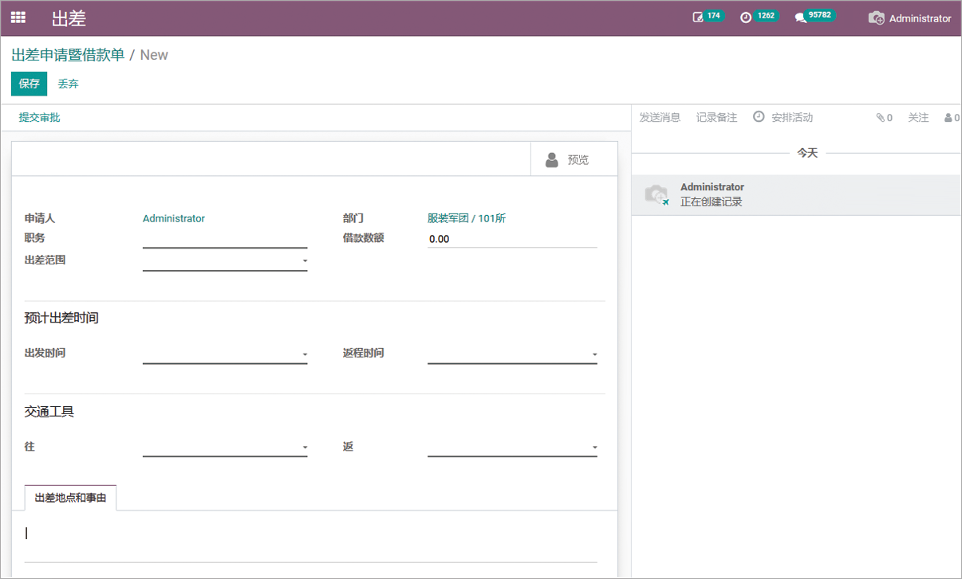Expand the 出差范围 dropdown
Image resolution: width=962 pixels, height=579 pixels.
coord(305,261)
